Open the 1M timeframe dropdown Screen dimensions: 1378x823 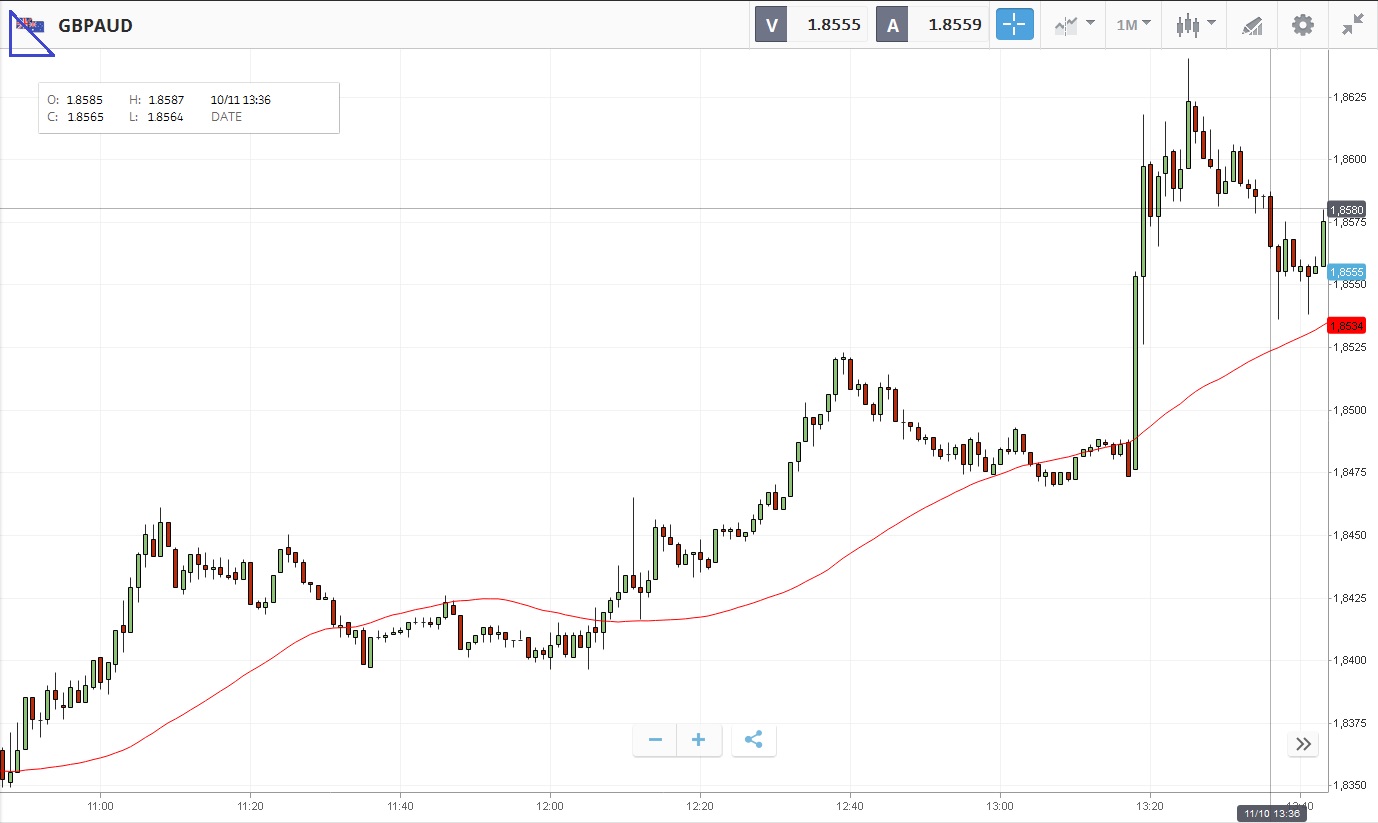pos(1133,25)
